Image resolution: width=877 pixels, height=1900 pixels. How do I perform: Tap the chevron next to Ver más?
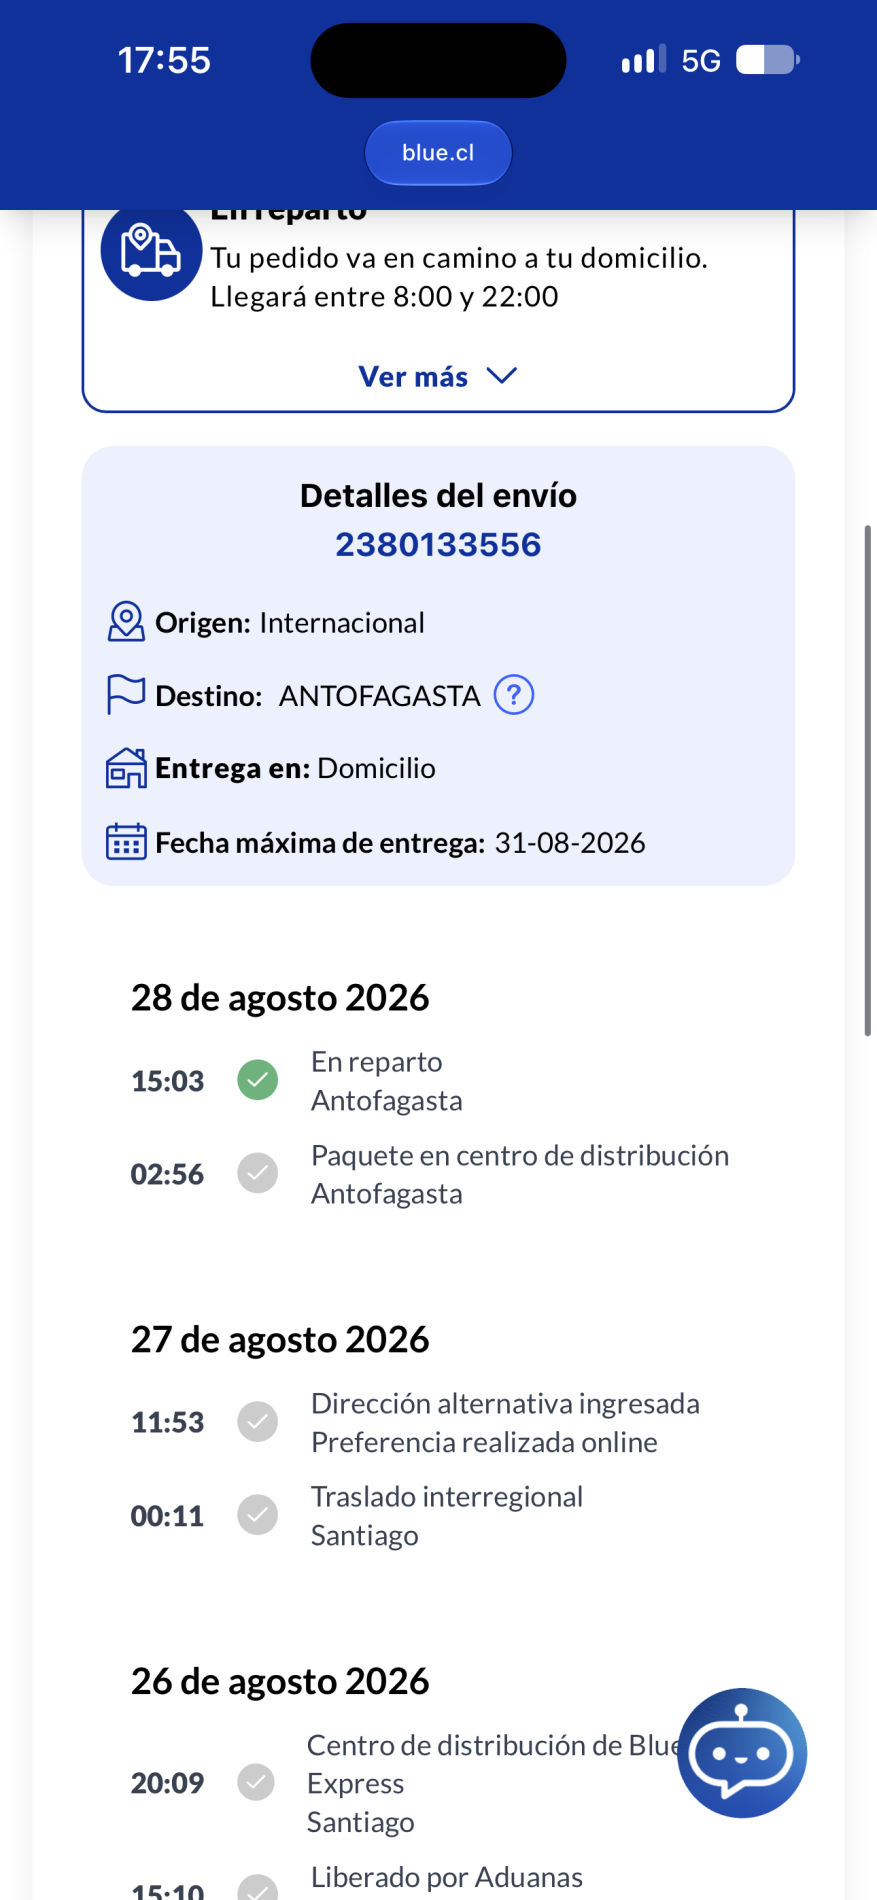[501, 376]
